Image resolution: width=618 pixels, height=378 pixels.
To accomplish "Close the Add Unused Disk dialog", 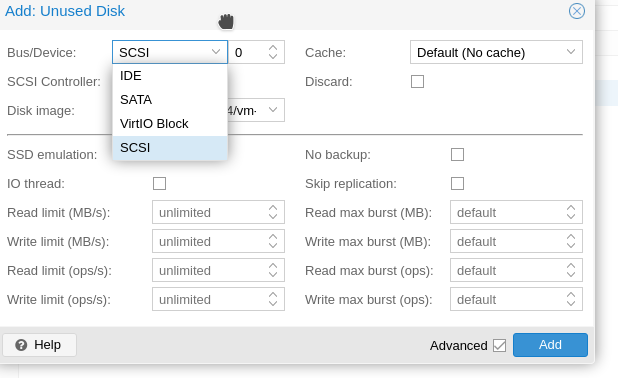I will pos(577,11).
